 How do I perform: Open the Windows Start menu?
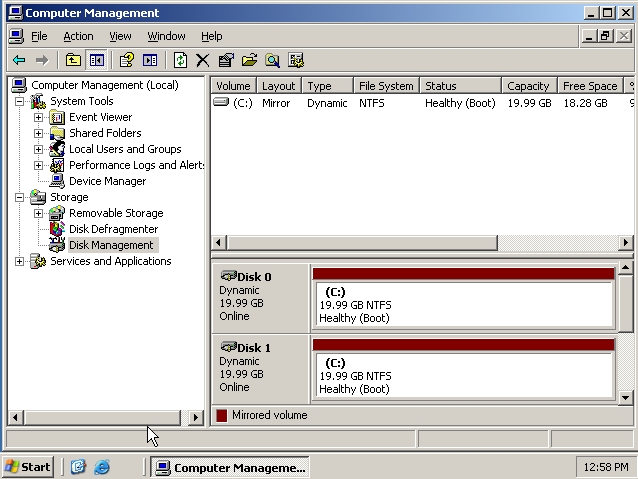28,467
